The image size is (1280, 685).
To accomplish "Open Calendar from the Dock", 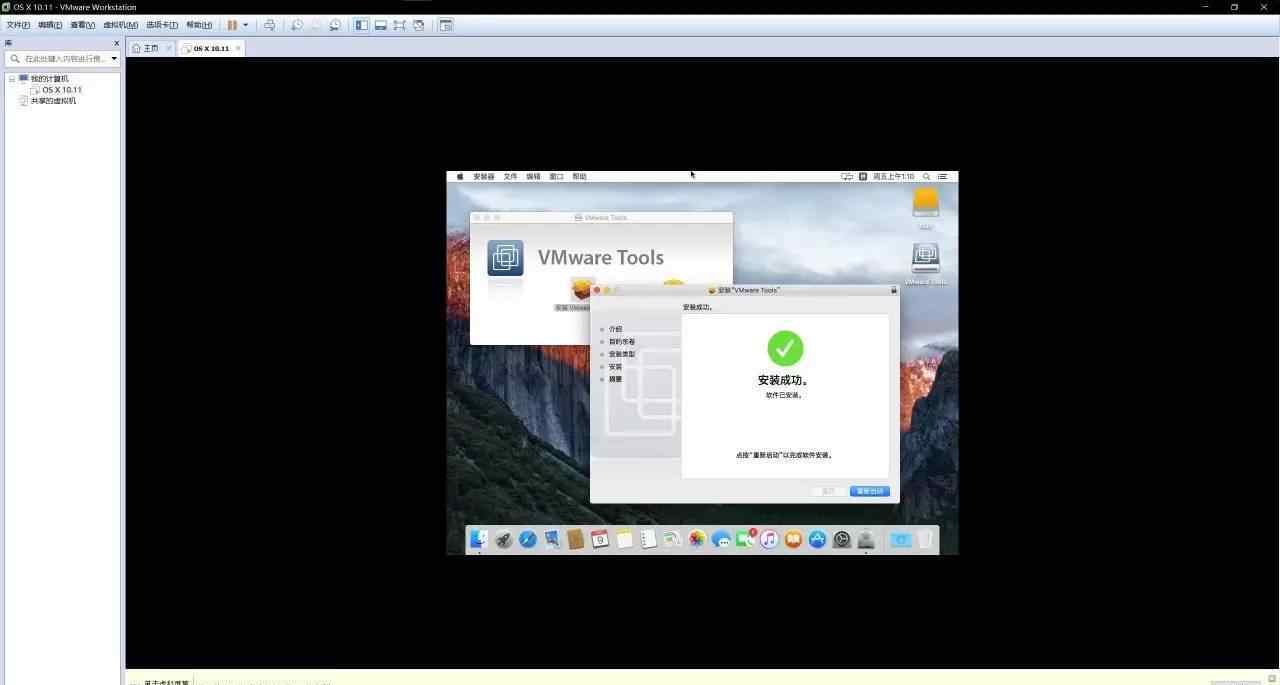I will point(600,539).
